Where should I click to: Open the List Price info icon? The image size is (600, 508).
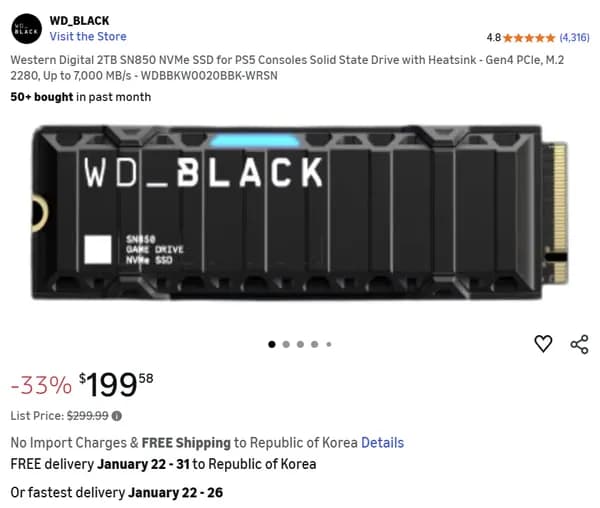click(117, 416)
